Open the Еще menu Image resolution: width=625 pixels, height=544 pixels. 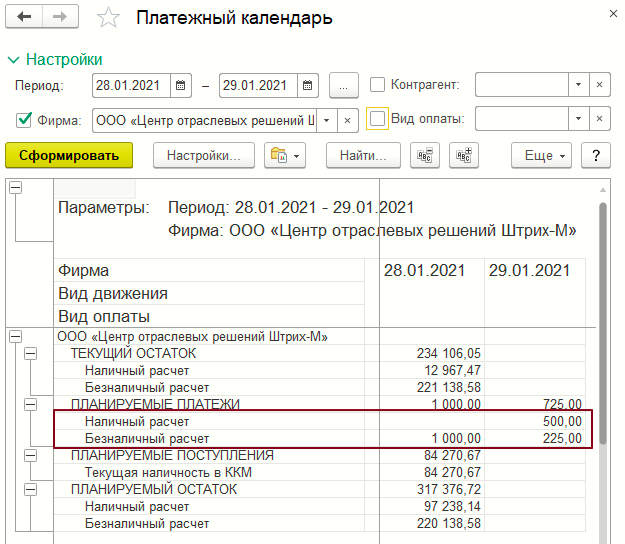coord(543,156)
